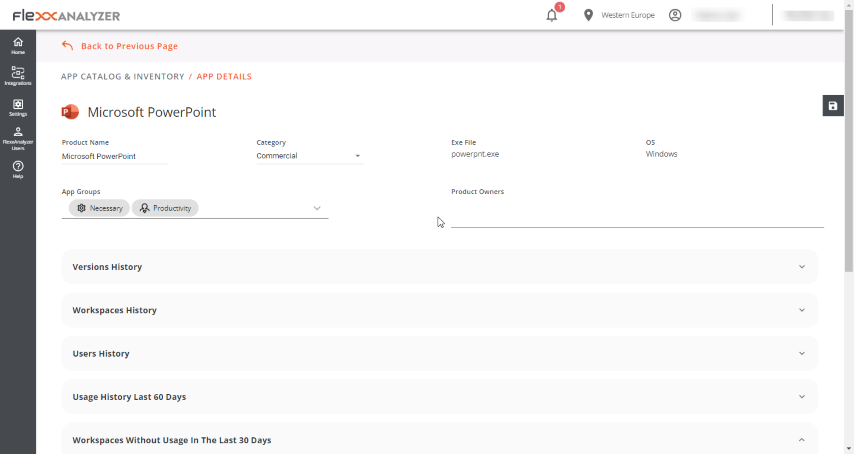Click the Productivity app group chip
Viewport: 854px width, 454px height.
coord(165,208)
